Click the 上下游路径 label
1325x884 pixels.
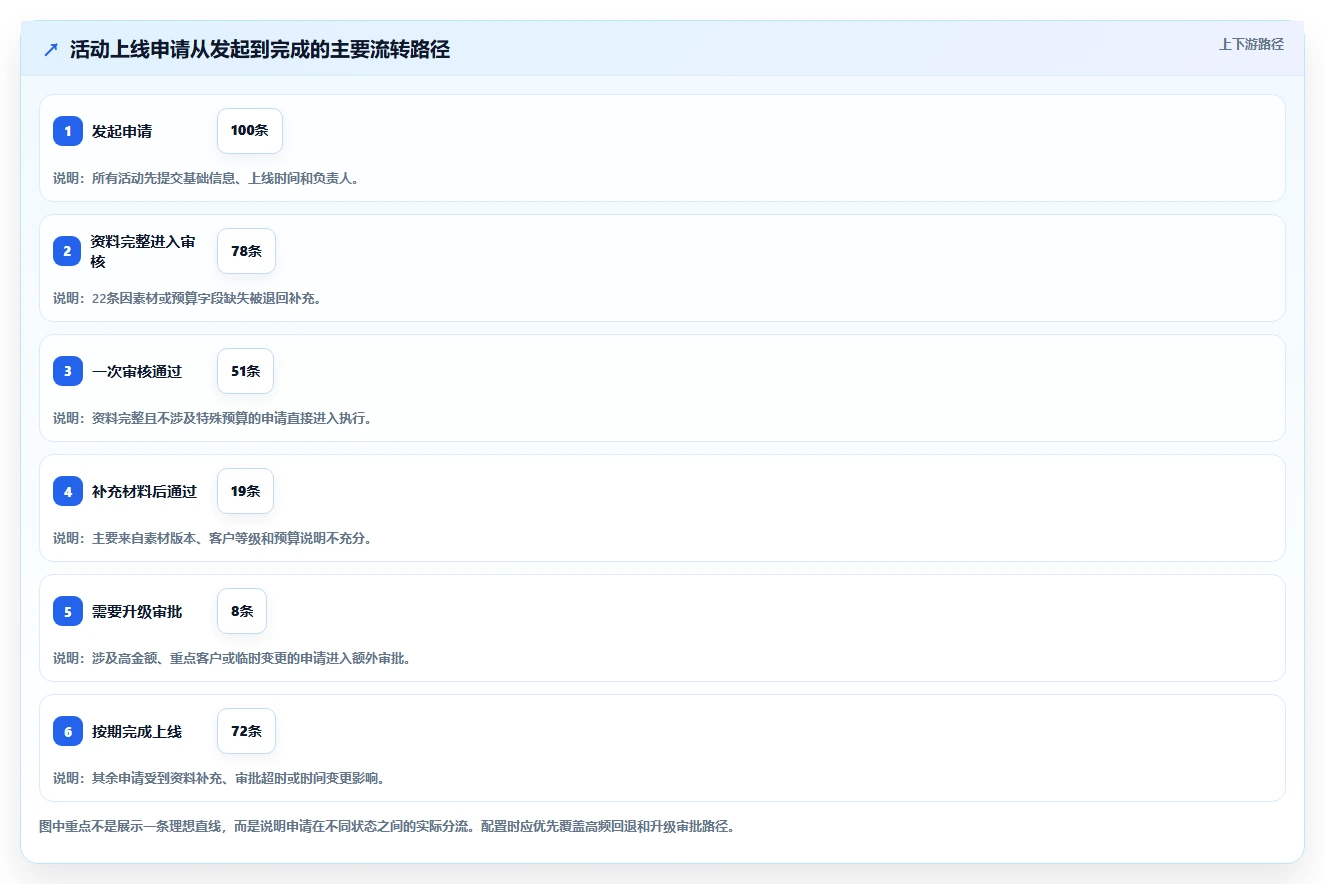[1251, 44]
